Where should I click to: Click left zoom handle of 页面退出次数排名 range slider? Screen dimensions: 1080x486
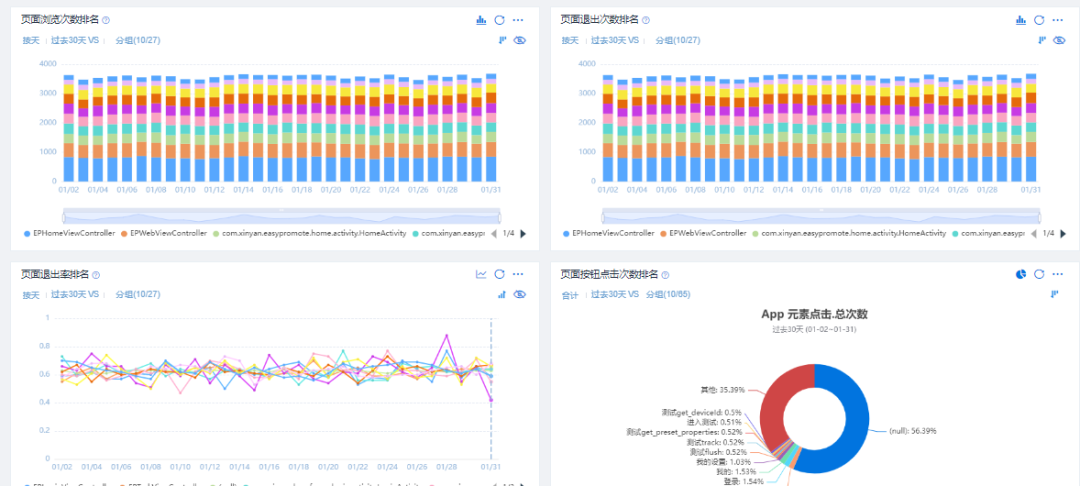pyautogui.click(x=603, y=217)
